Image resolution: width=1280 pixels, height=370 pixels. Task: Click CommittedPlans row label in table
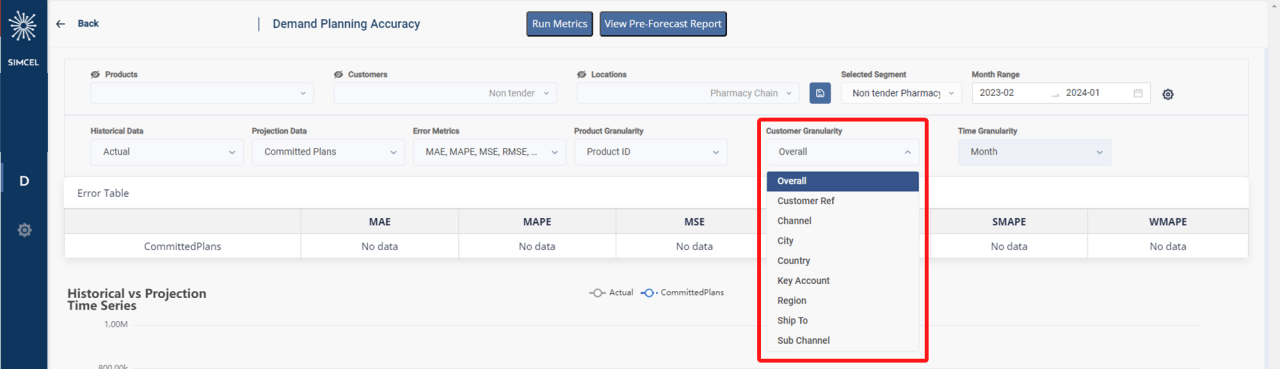pyautogui.click(x=183, y=246)
